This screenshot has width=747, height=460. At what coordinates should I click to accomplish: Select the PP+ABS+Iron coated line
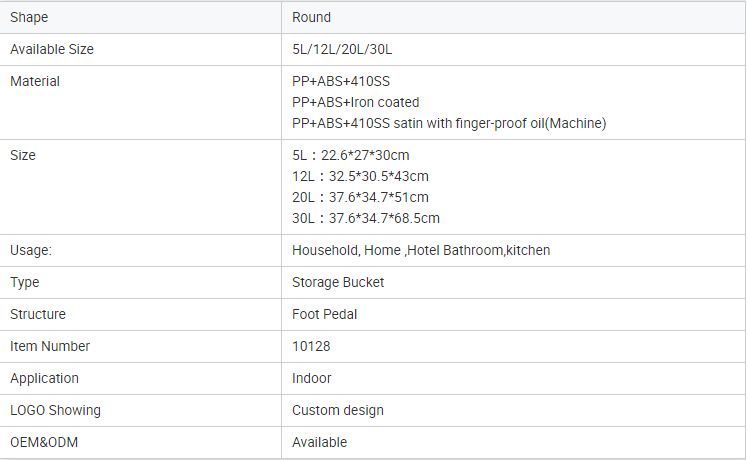[x=355, y=102]
